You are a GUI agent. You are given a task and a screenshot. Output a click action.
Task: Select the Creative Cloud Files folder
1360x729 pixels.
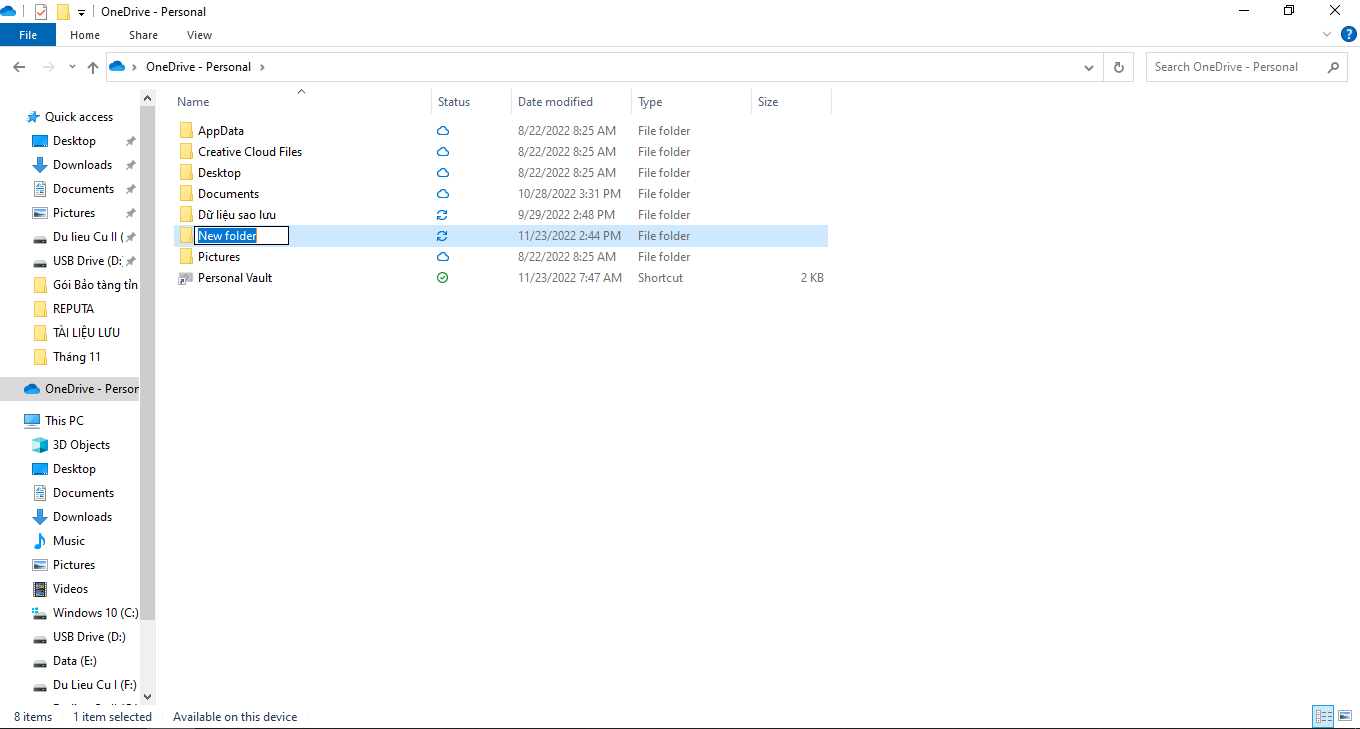(x=250, y=152)
